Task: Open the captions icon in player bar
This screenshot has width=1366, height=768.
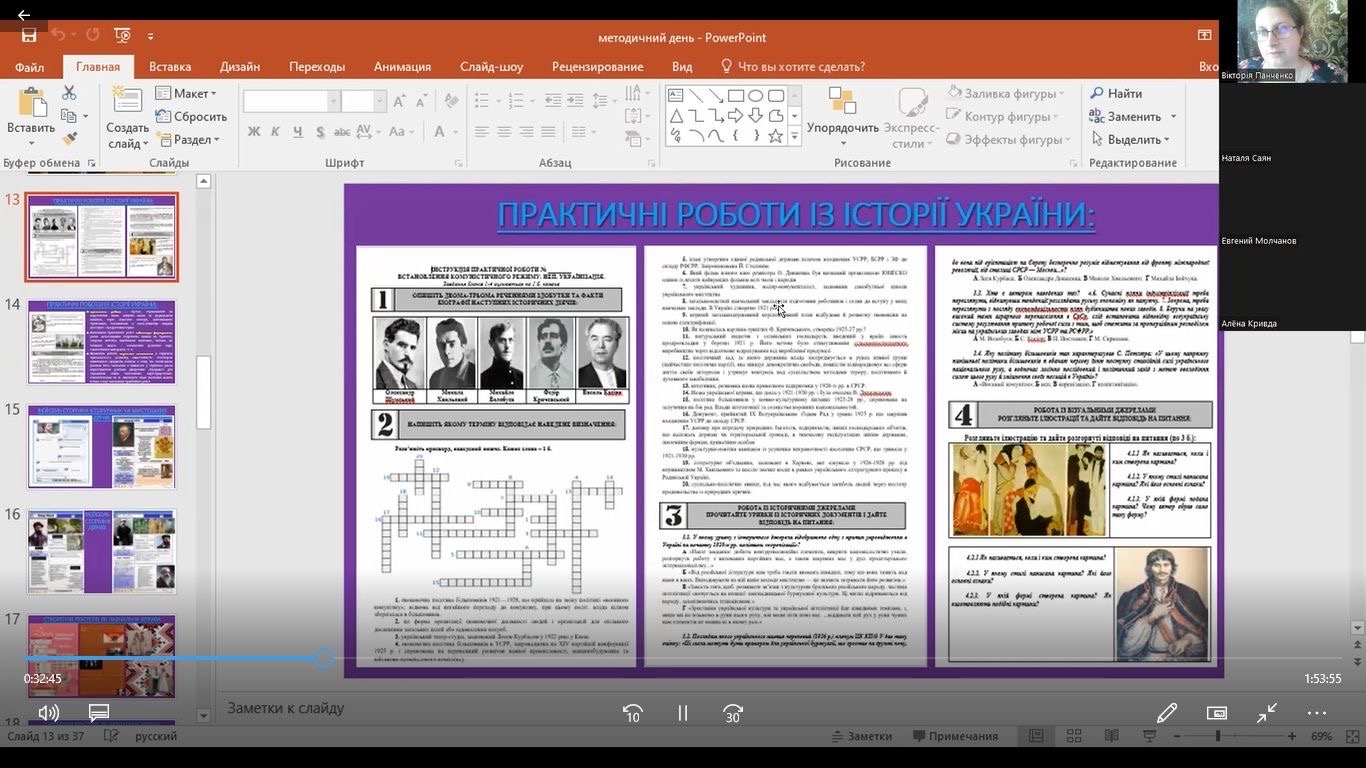Action: click(98, 713)
